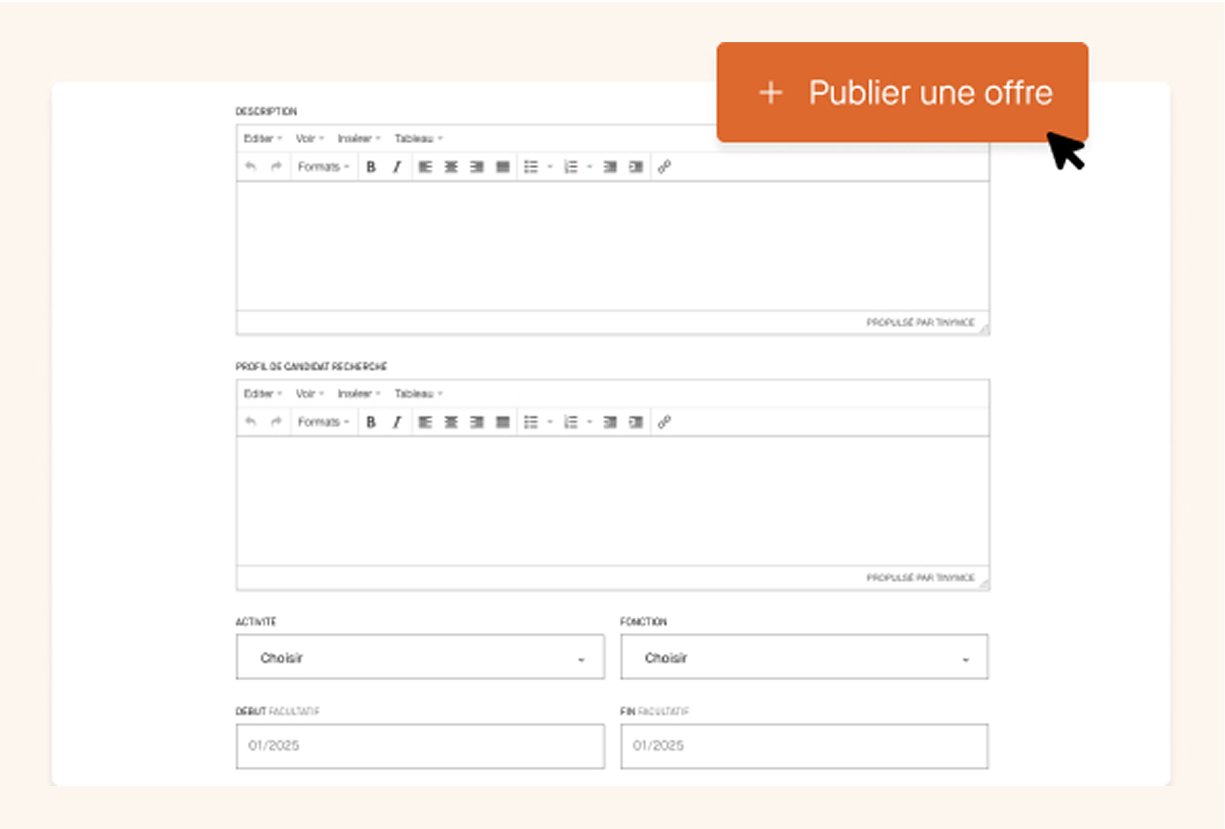The width and height of the screenshot is (1225, 829).
Task: Center align text in Description editor
Action: coord(451,167)
